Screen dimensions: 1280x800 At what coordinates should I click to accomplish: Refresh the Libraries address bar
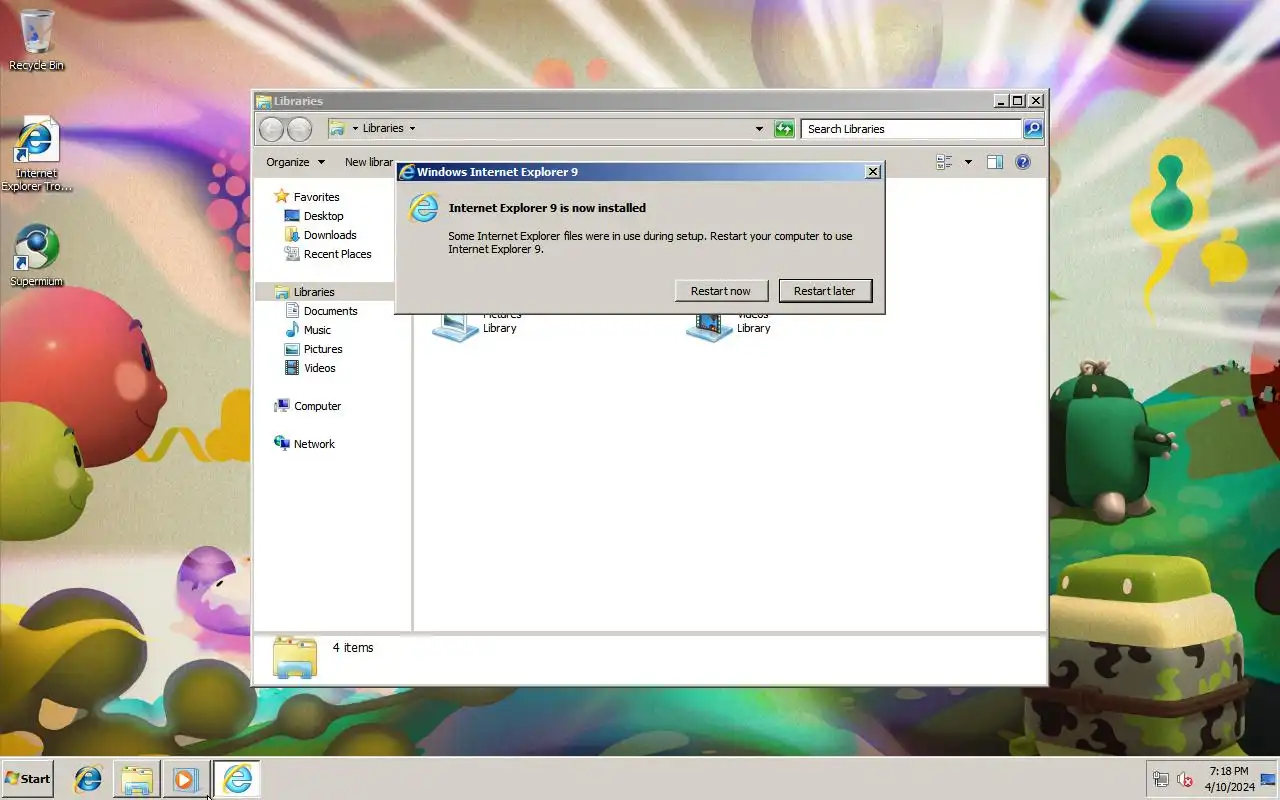(784, 129)
